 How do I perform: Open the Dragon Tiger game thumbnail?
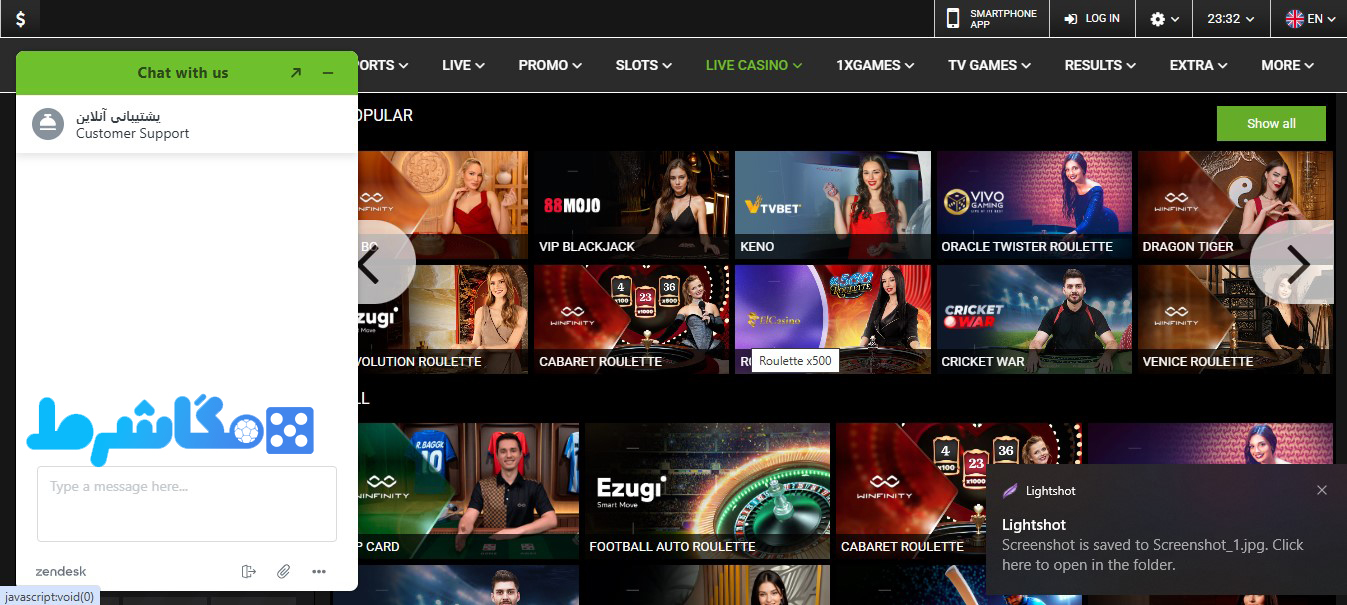(x=1236, y=205)
